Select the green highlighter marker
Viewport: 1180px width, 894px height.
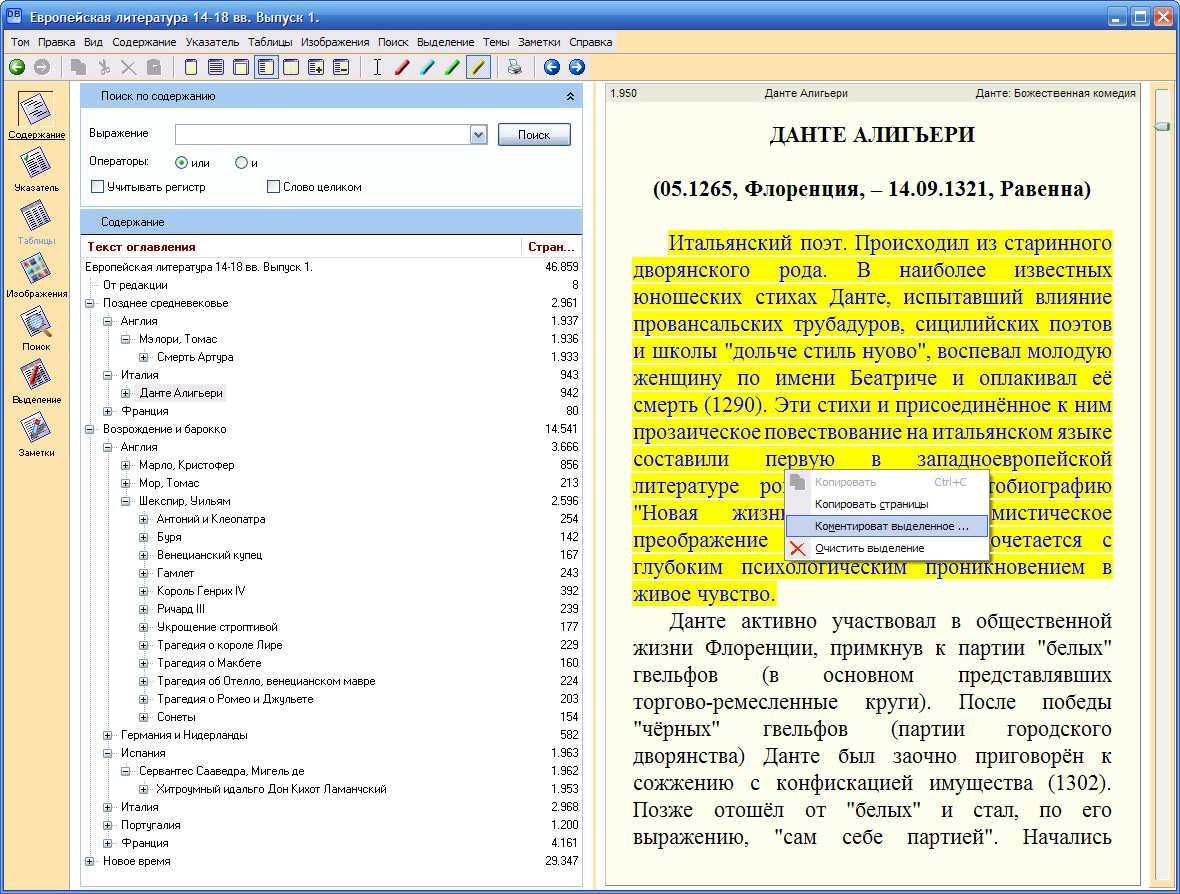pos(452,68)
